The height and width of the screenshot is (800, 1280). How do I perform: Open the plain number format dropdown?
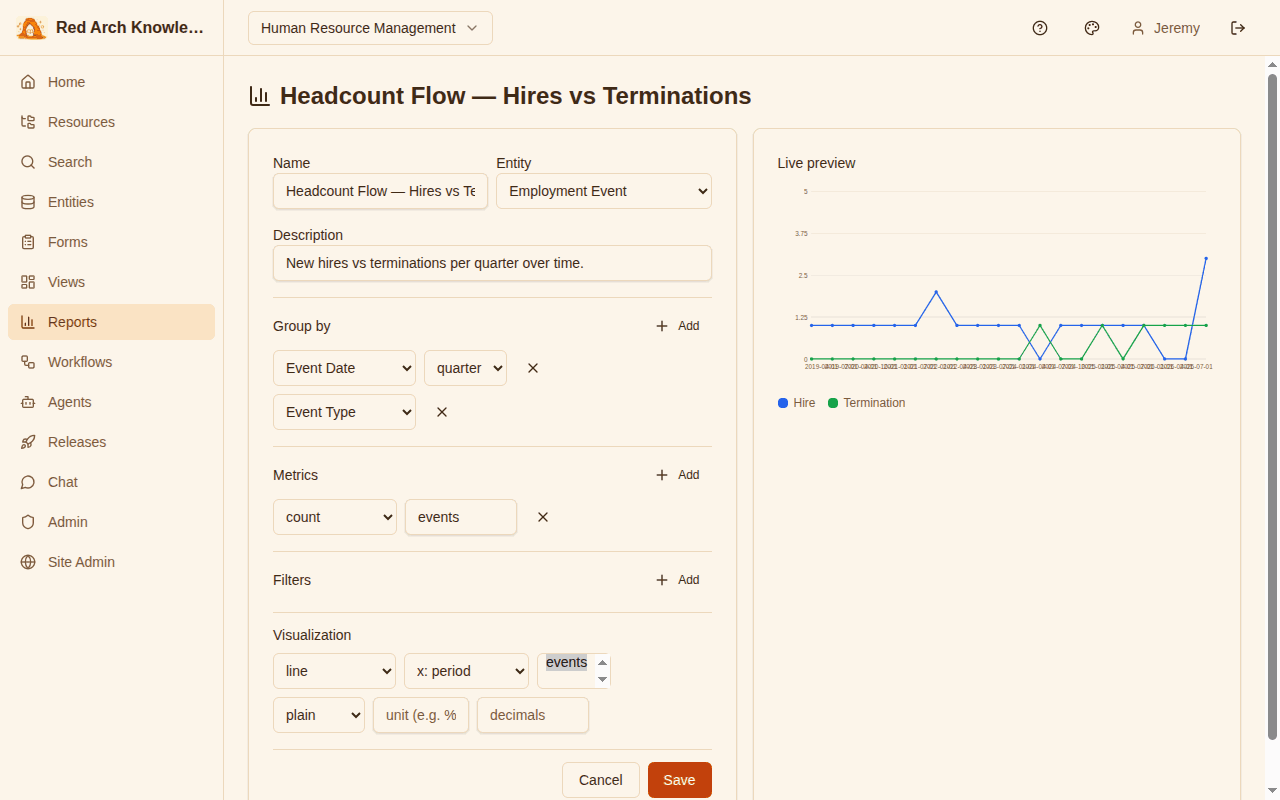point(319,715)
